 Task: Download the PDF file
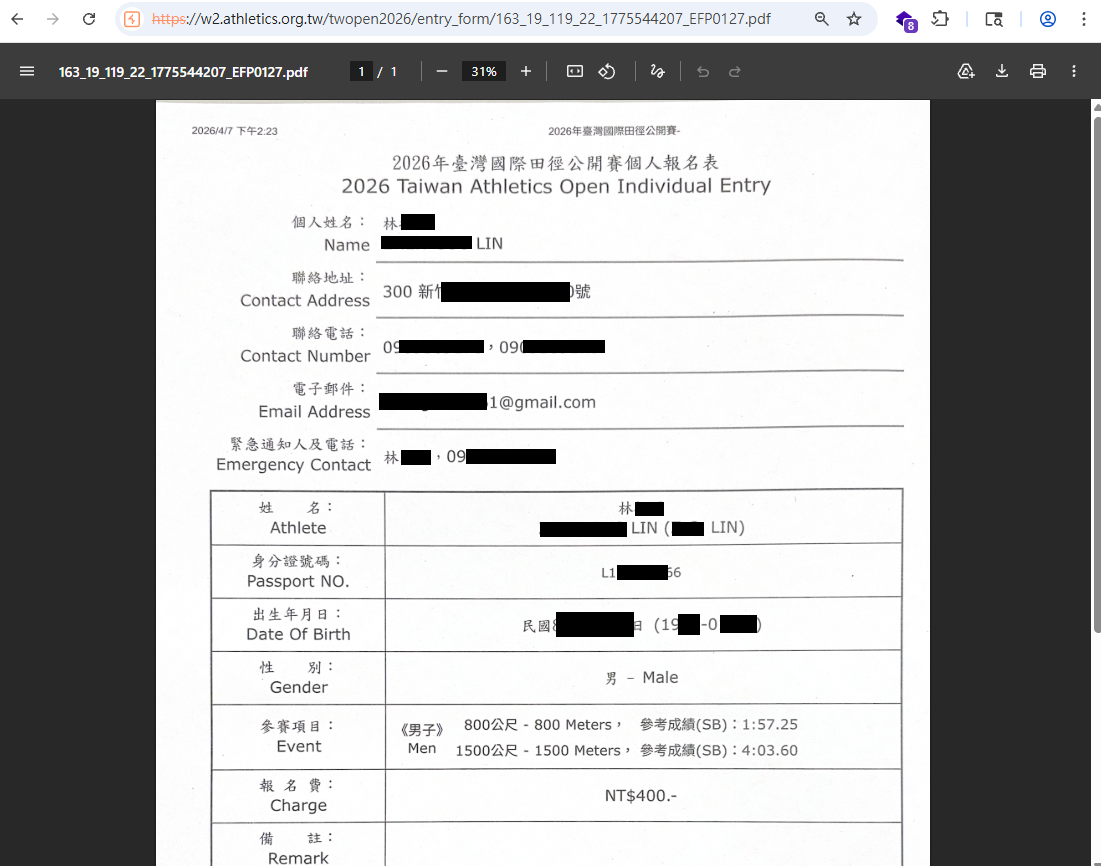pyautogui.click(x=1002, y=72)
